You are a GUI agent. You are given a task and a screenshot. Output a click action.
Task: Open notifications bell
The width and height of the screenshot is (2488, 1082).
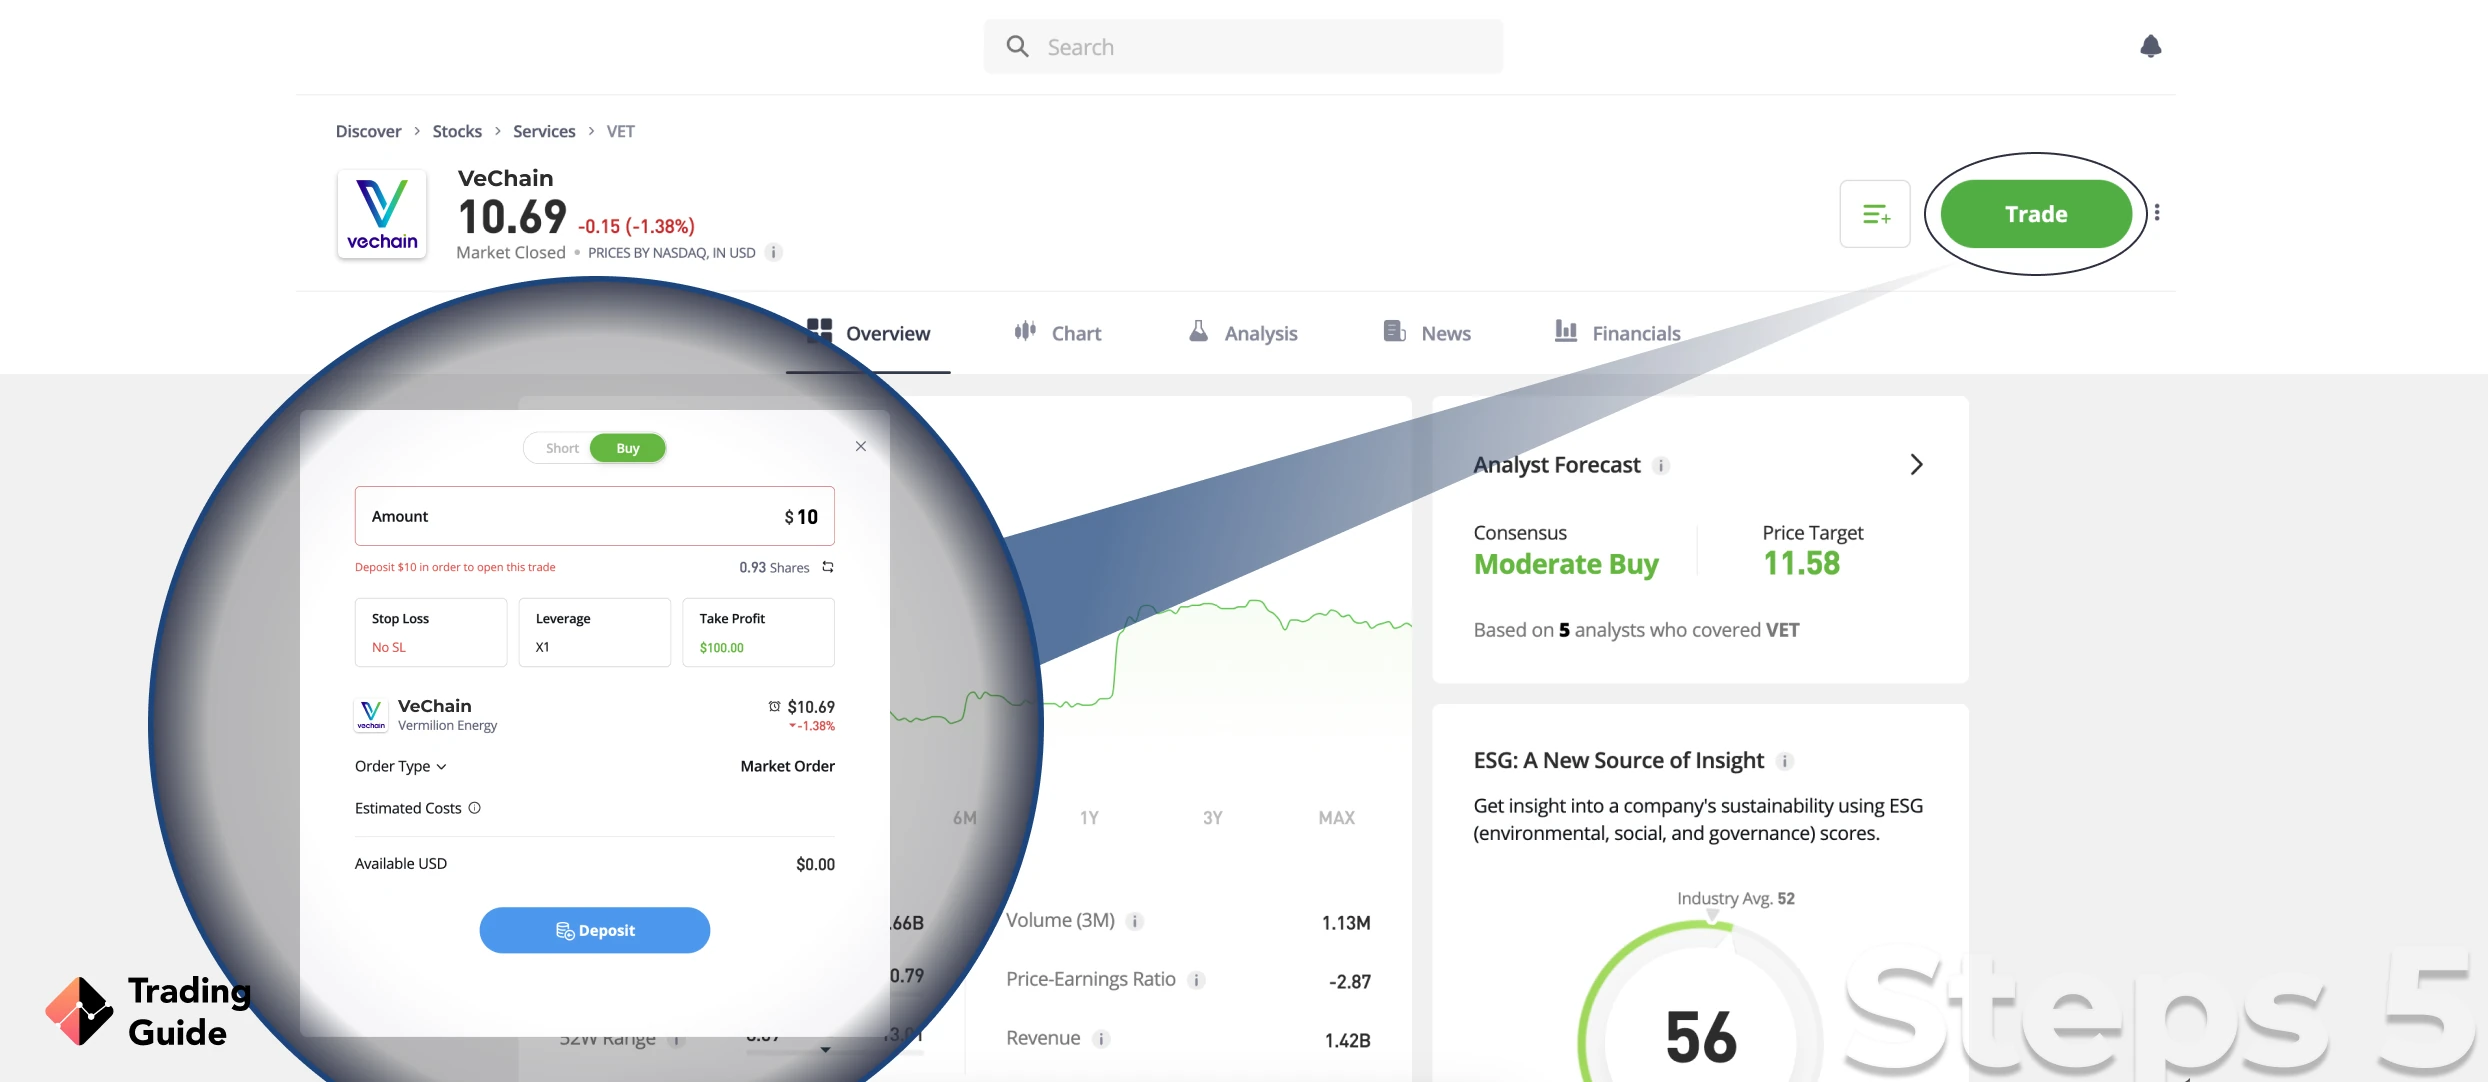tap(2151, 46)
